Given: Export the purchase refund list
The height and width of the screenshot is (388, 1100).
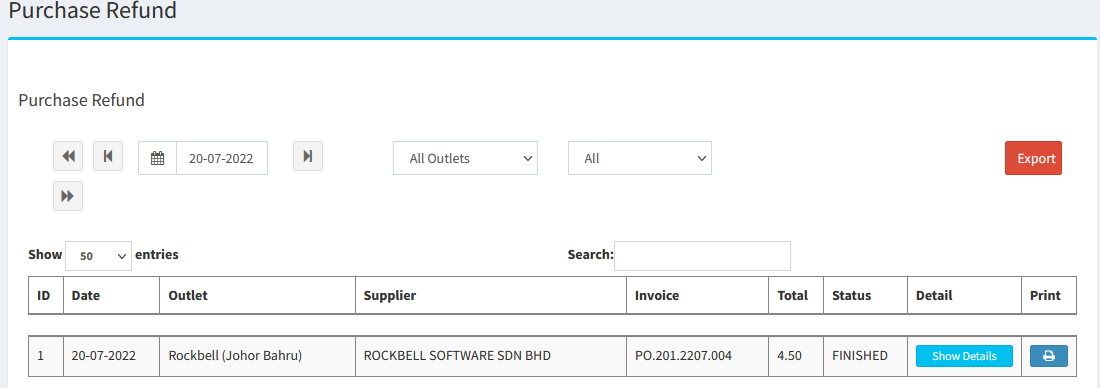Looking at the screenshot, I should tap(1033, 158).
